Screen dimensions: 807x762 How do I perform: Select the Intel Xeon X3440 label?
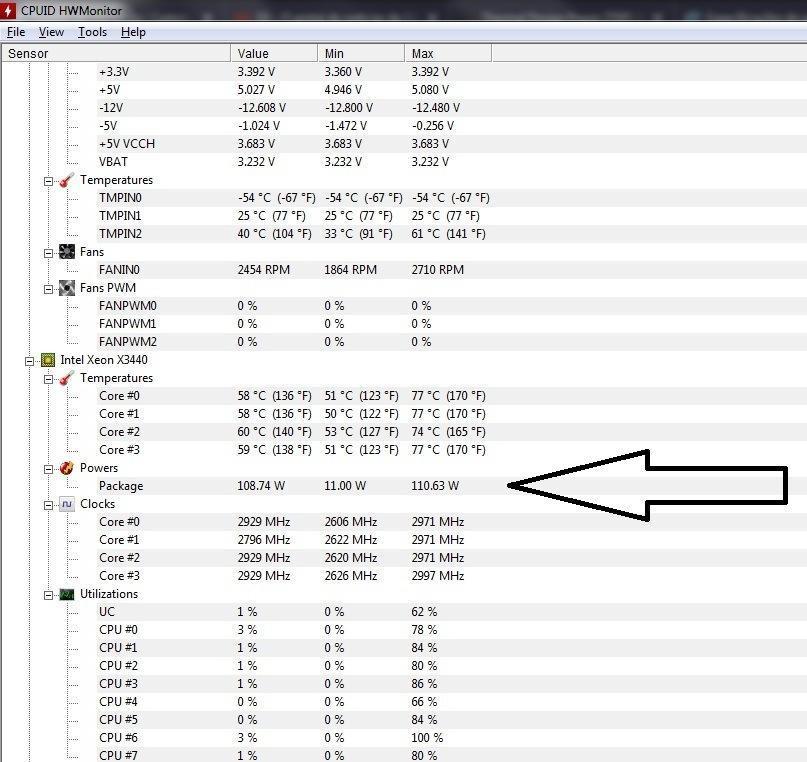click(x=104, y=360)
